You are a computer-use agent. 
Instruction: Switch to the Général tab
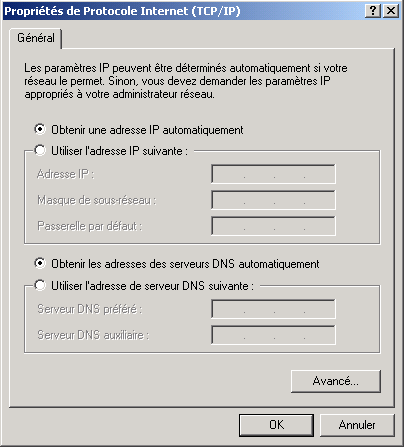click(36, 38)
